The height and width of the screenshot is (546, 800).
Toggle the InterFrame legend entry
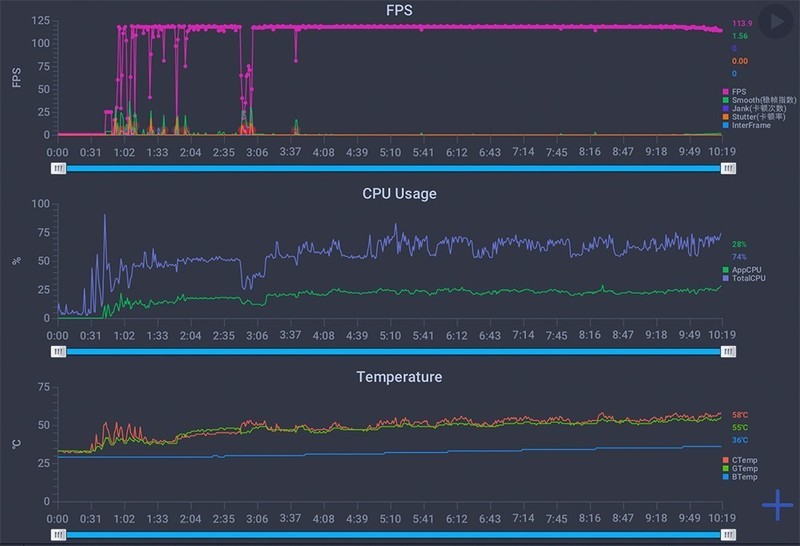pyautogui.click(x=747, y=125)
